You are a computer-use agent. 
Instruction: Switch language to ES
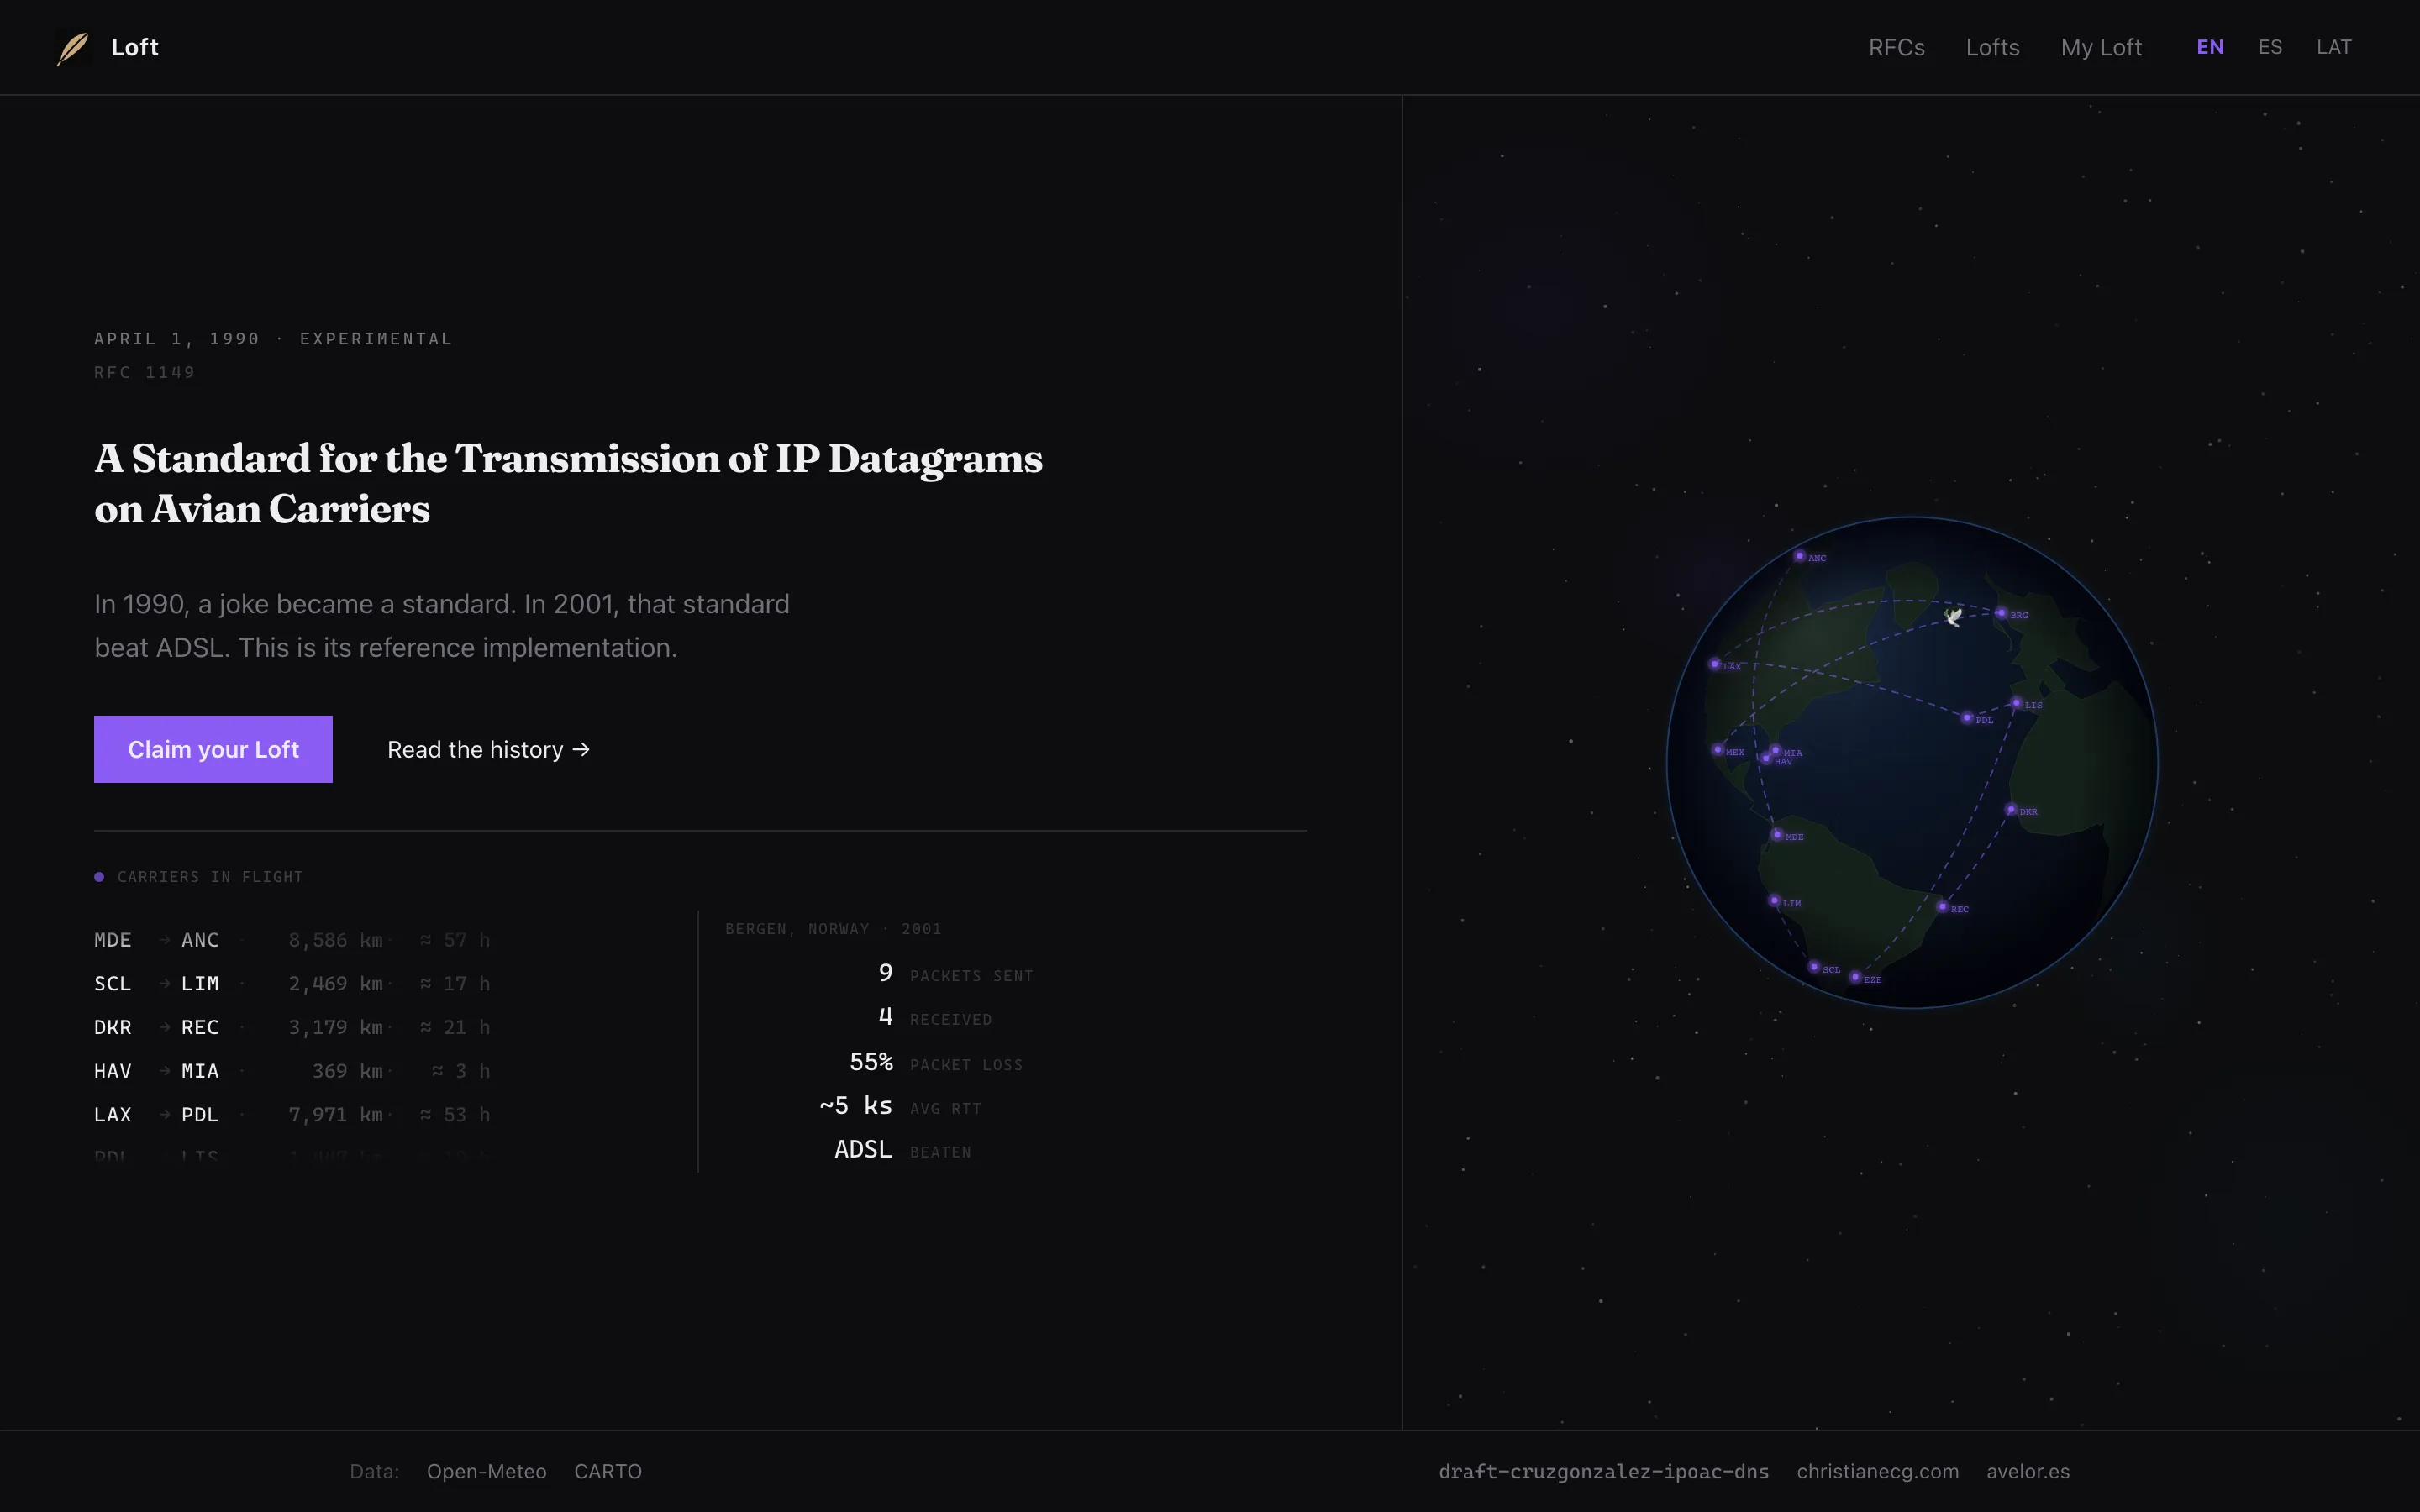coord(2270,47)
